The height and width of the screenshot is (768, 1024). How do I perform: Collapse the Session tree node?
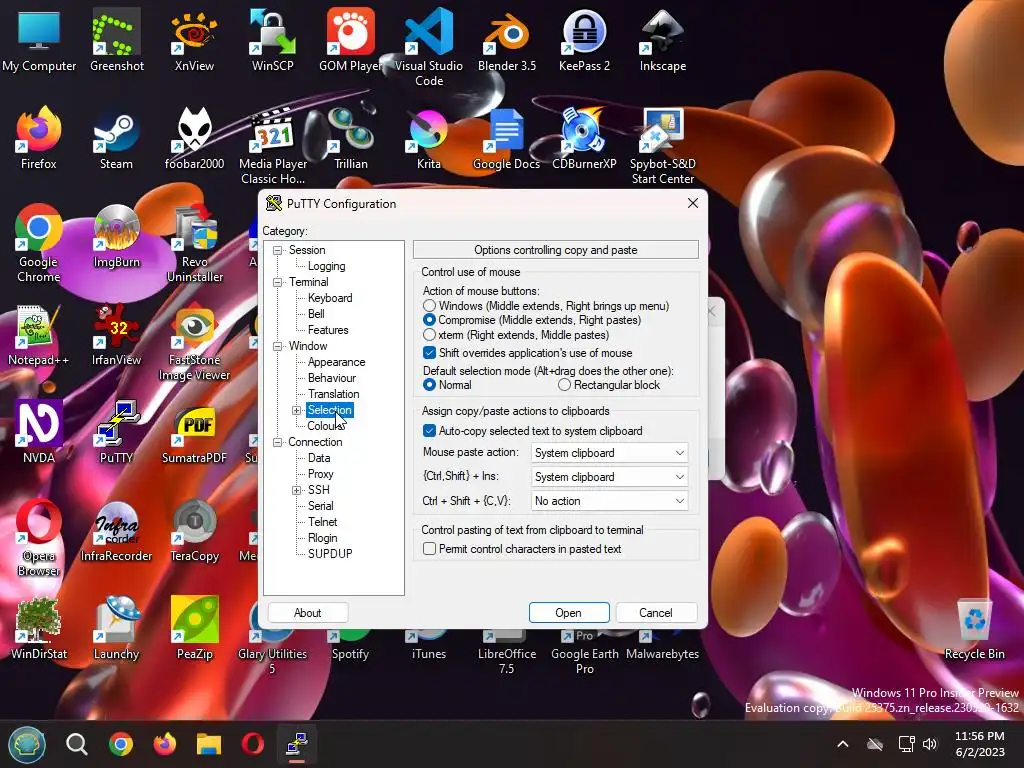[x=278, y=250]
